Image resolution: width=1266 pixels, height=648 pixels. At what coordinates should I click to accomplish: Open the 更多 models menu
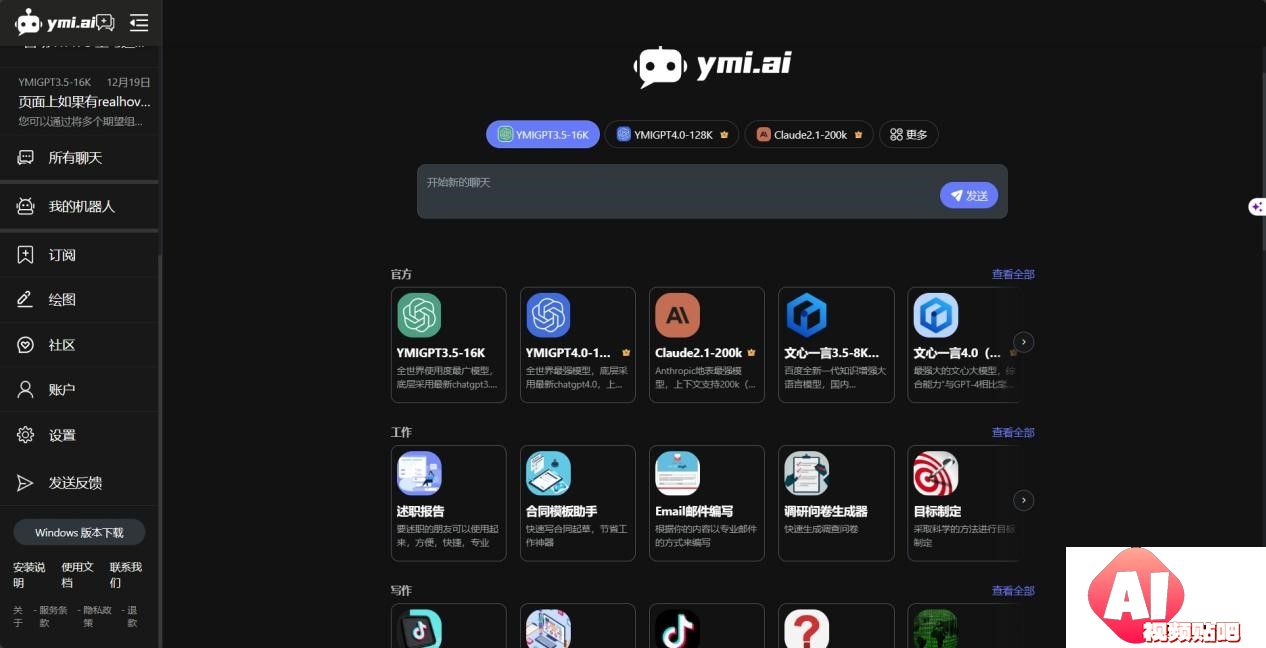coord(909,134)
